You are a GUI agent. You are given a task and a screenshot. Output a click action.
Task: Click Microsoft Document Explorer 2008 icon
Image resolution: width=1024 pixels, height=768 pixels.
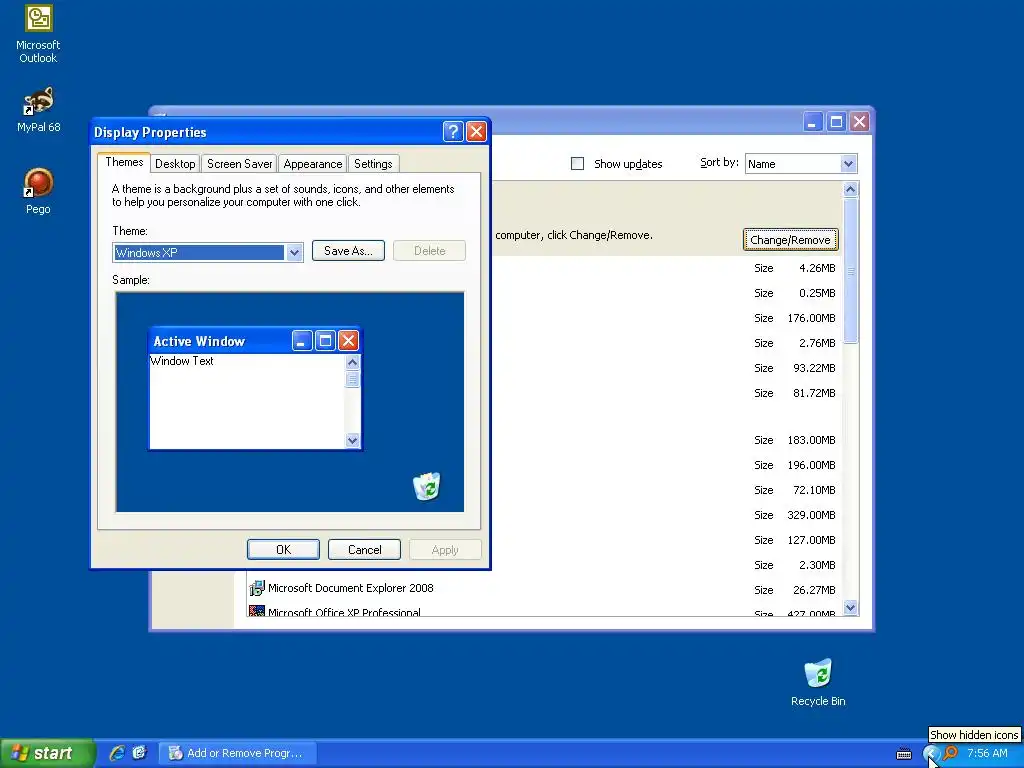click(x=257, y=588)
